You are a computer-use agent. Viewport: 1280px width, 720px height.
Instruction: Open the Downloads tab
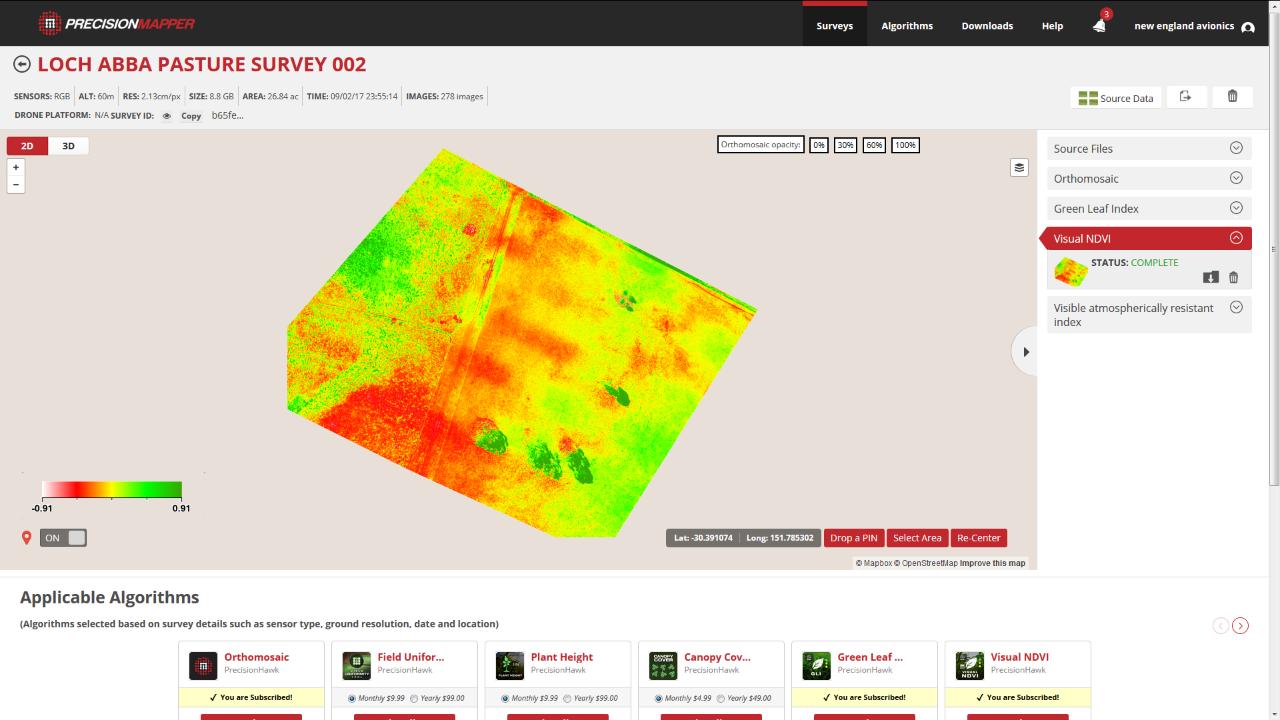[x=987, y=26]
